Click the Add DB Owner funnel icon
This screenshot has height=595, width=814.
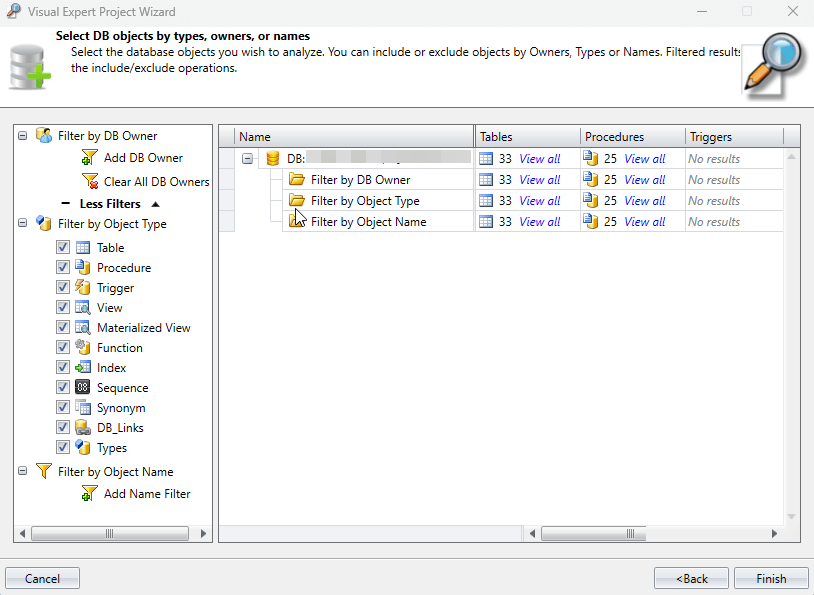[89, 157]
